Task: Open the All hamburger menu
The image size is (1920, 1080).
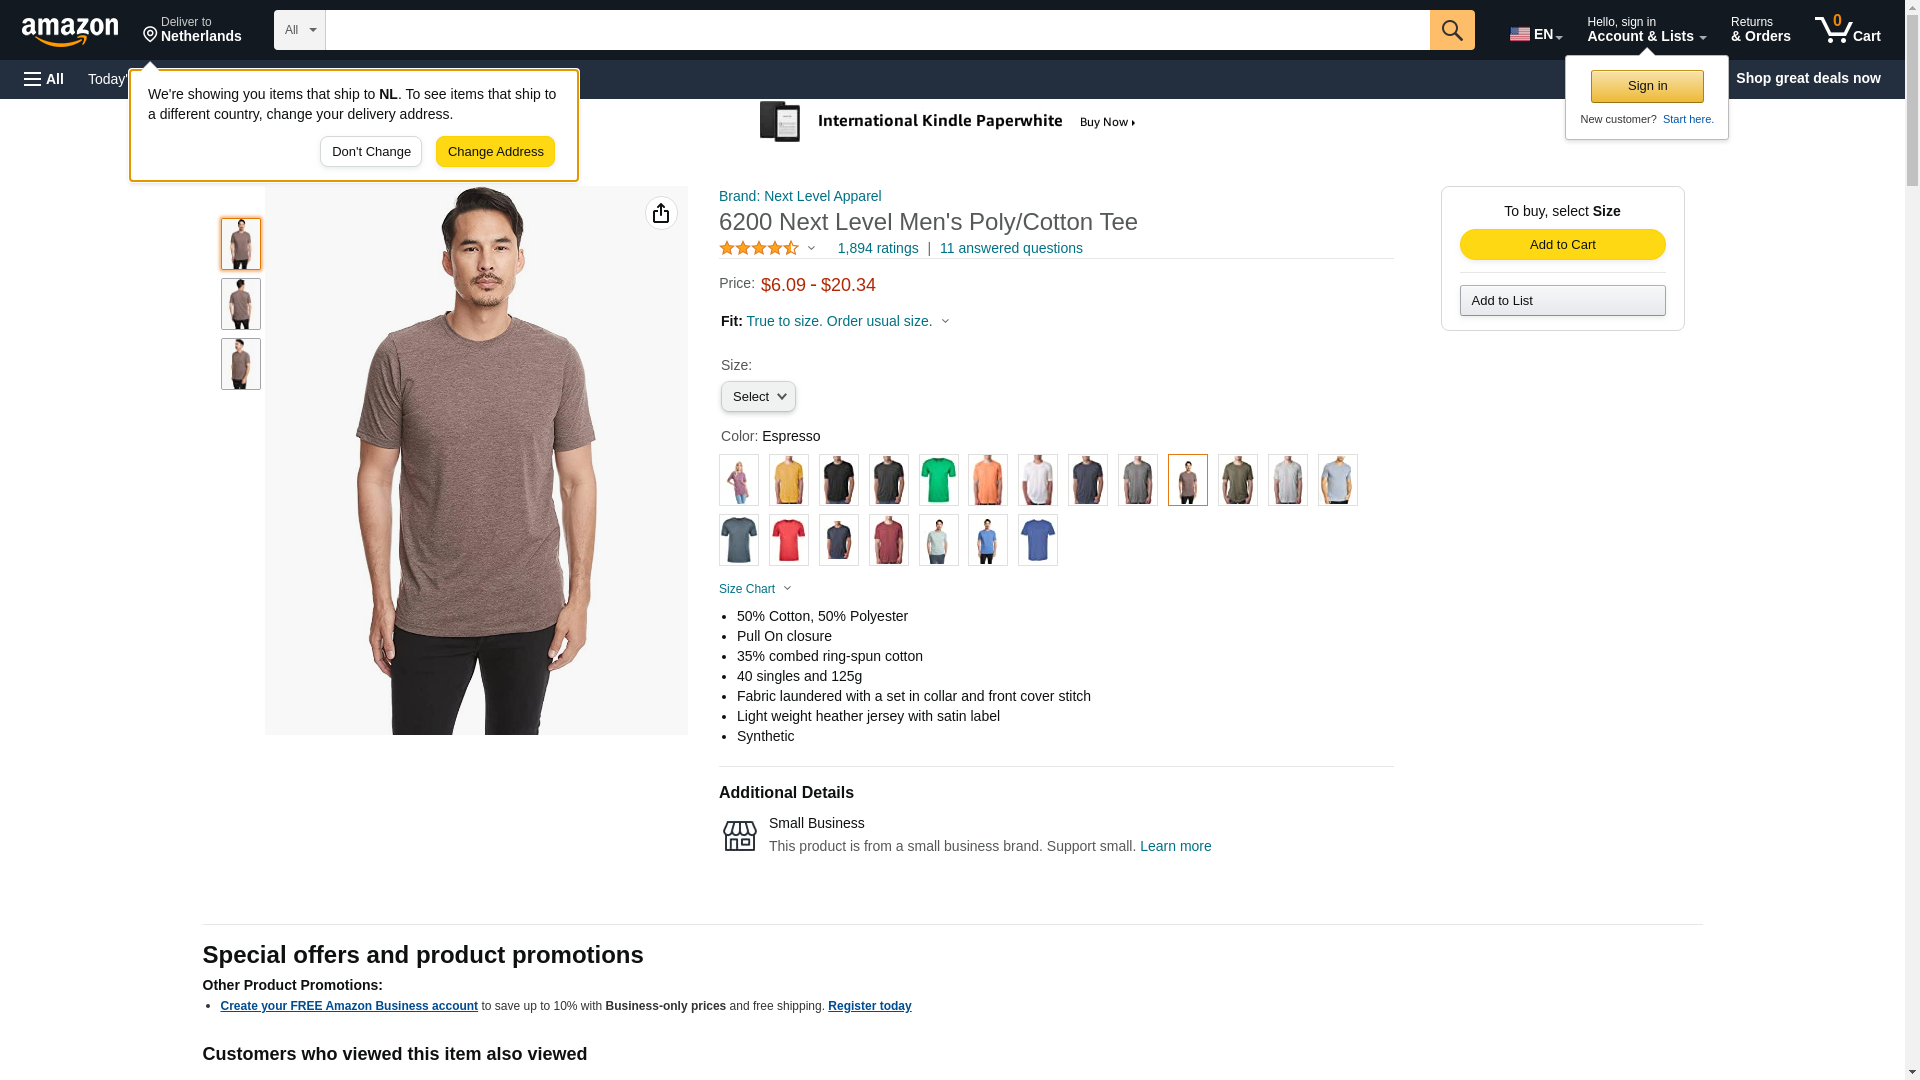Action: pyautogui.click(x=44, y=79)
